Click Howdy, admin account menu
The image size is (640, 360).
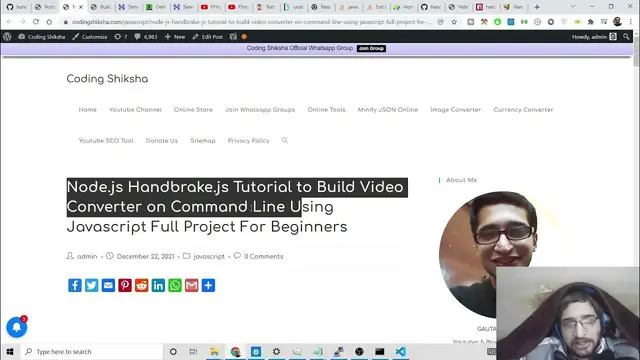594,37
